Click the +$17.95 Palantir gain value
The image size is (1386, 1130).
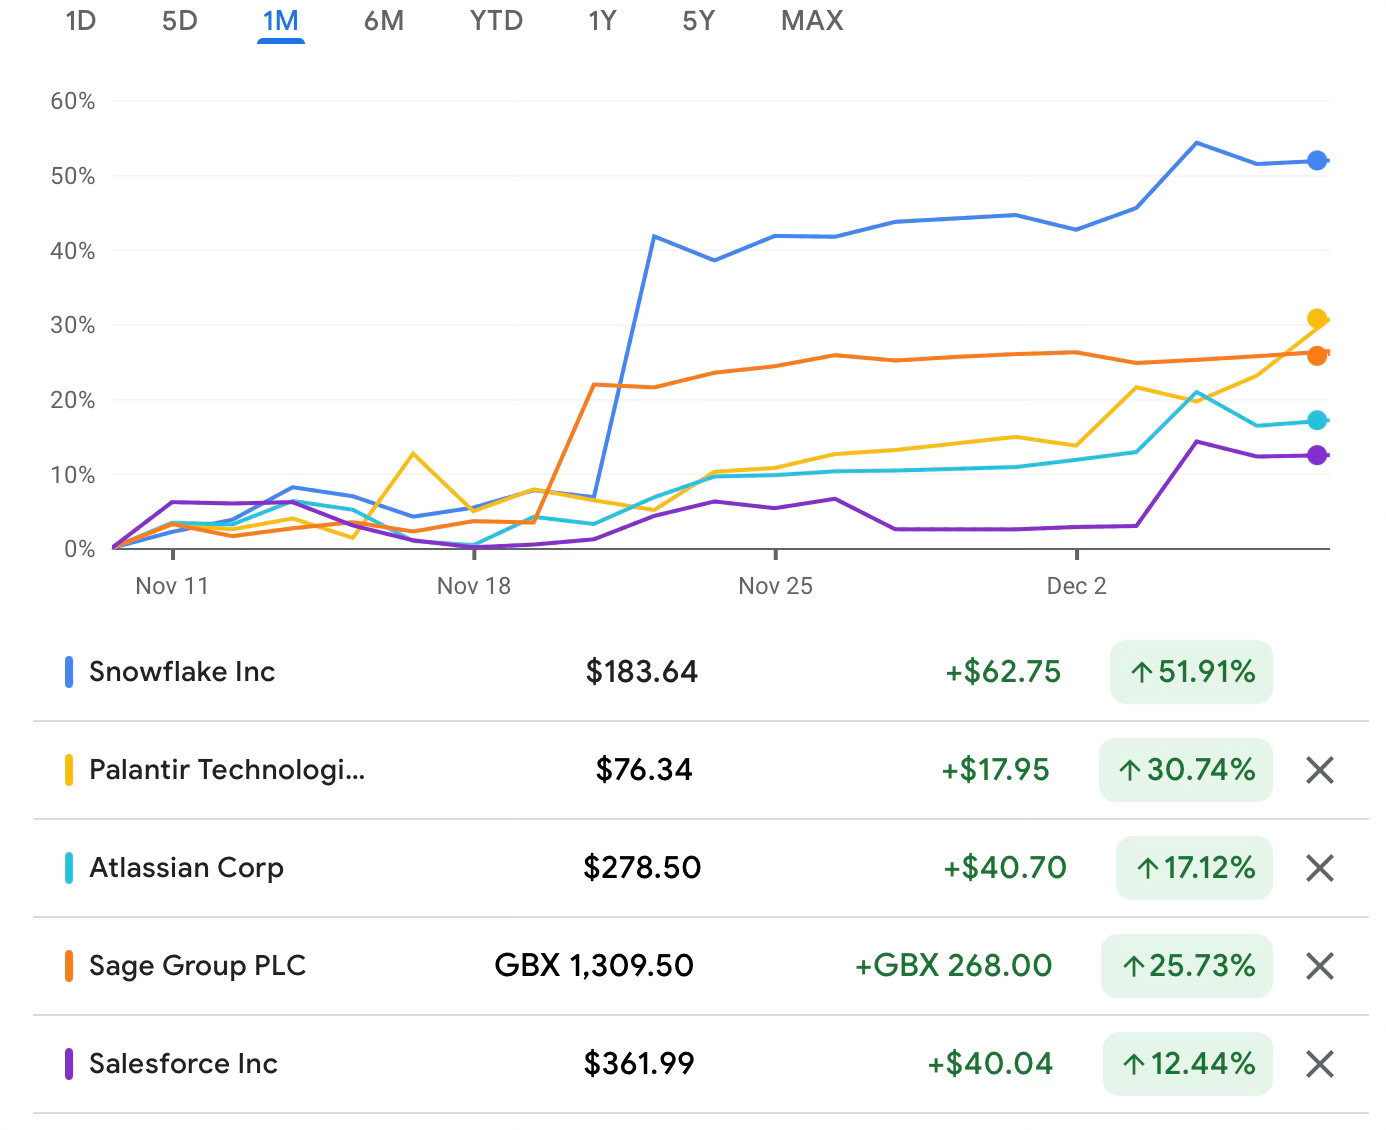tap(995, 770)
